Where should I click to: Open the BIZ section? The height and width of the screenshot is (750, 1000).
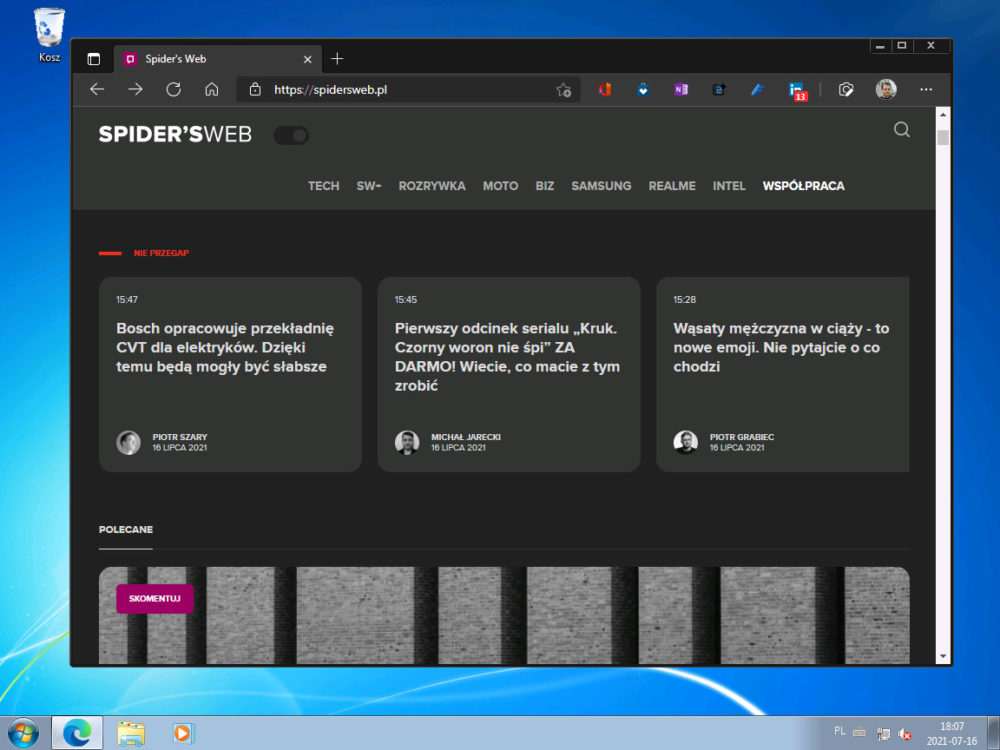pyautogui.click(x=545, y=186)
